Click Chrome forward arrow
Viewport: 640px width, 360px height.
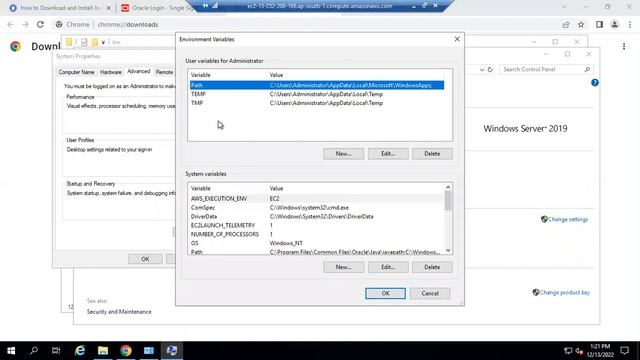25,24
